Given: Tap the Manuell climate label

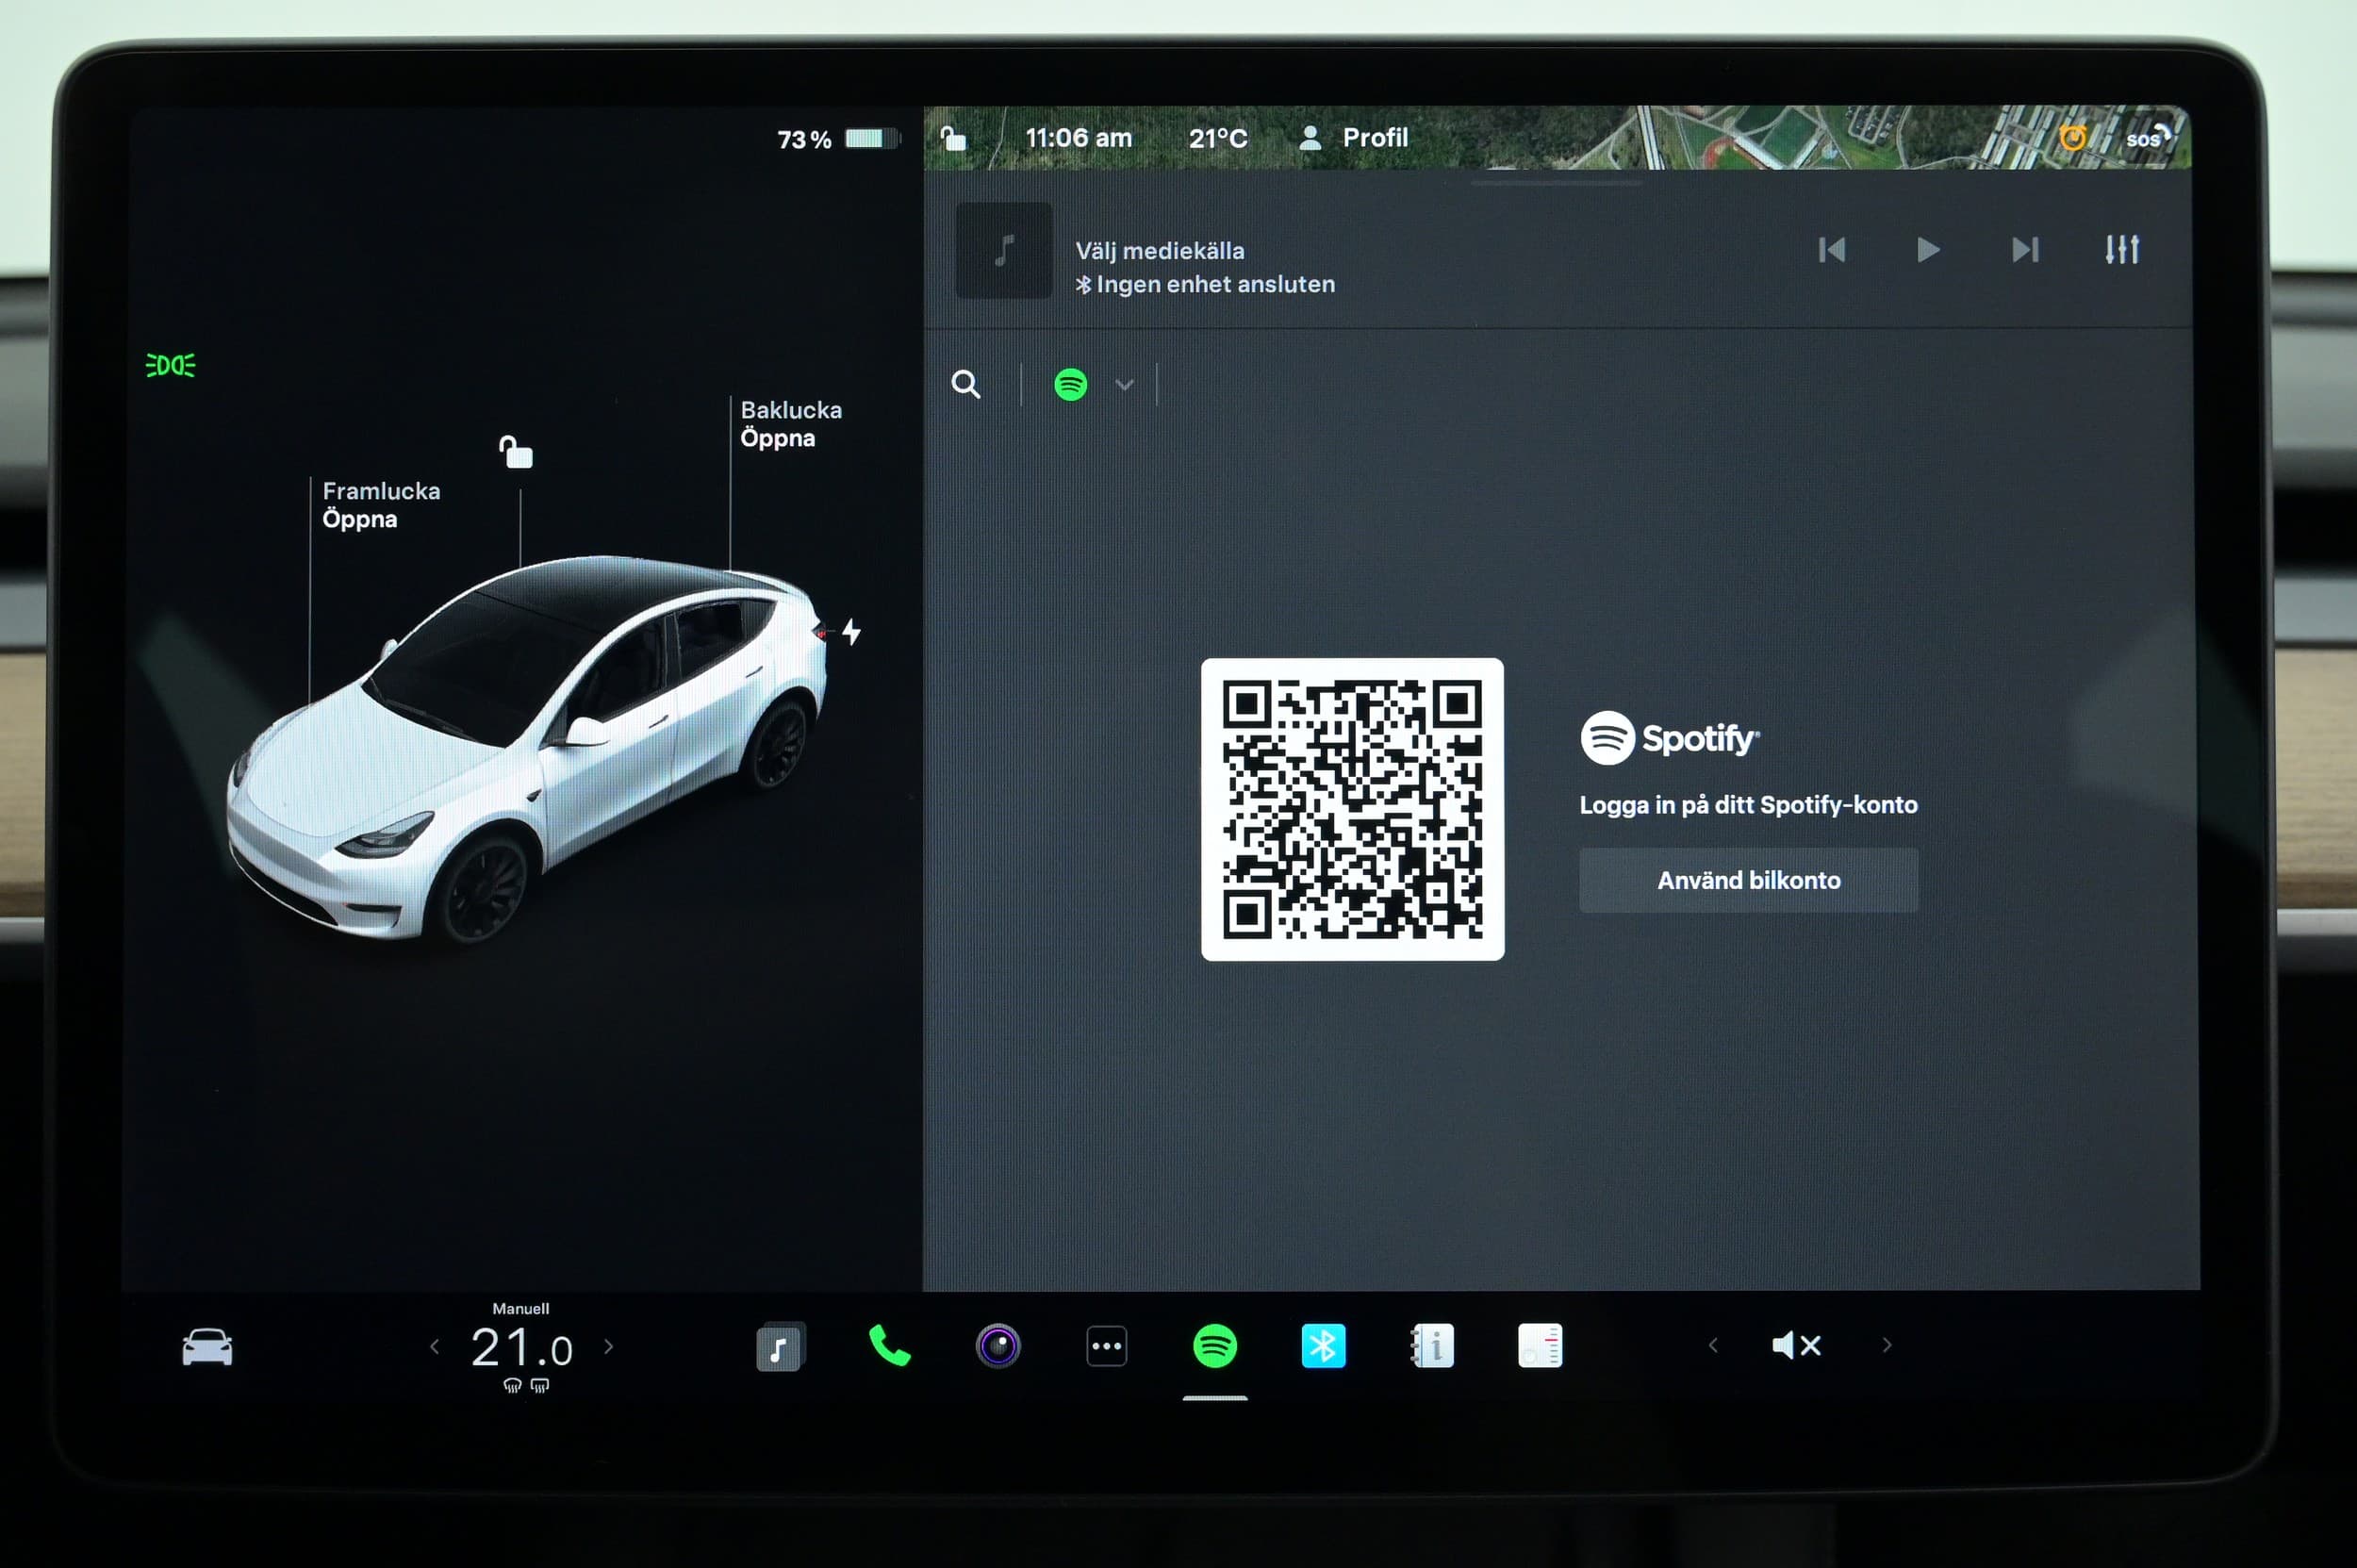Looking at the screenshot, I should (x=521, y=1309).
